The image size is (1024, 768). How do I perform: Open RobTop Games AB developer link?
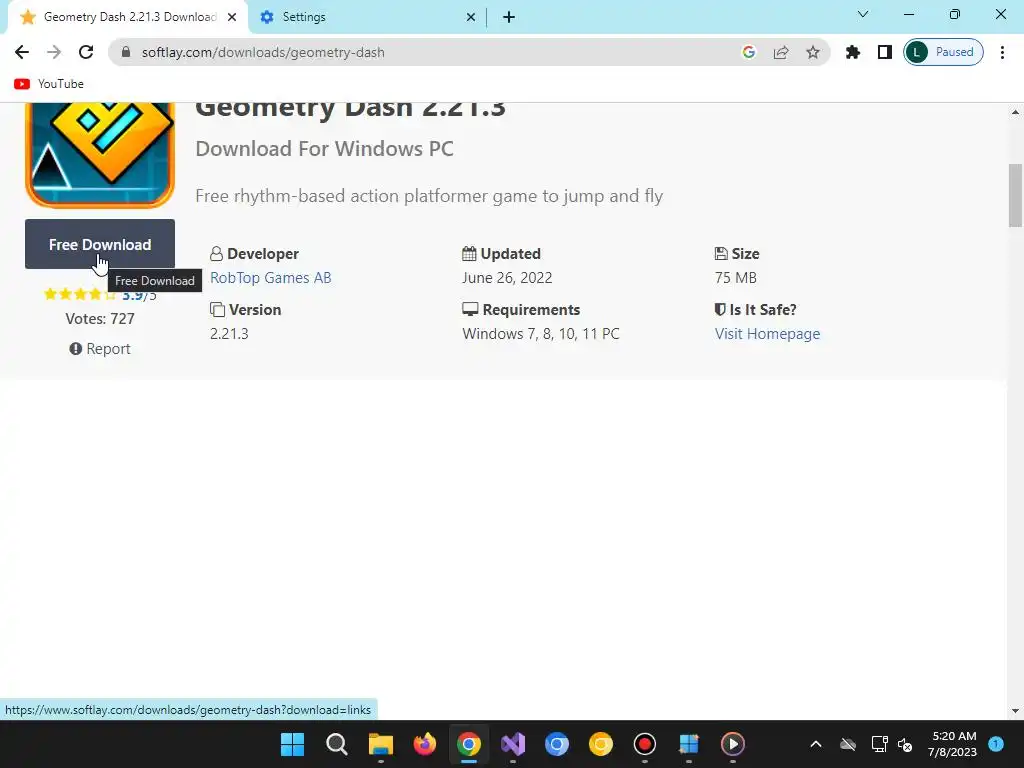pyautogui.click(x=270, y=278)
